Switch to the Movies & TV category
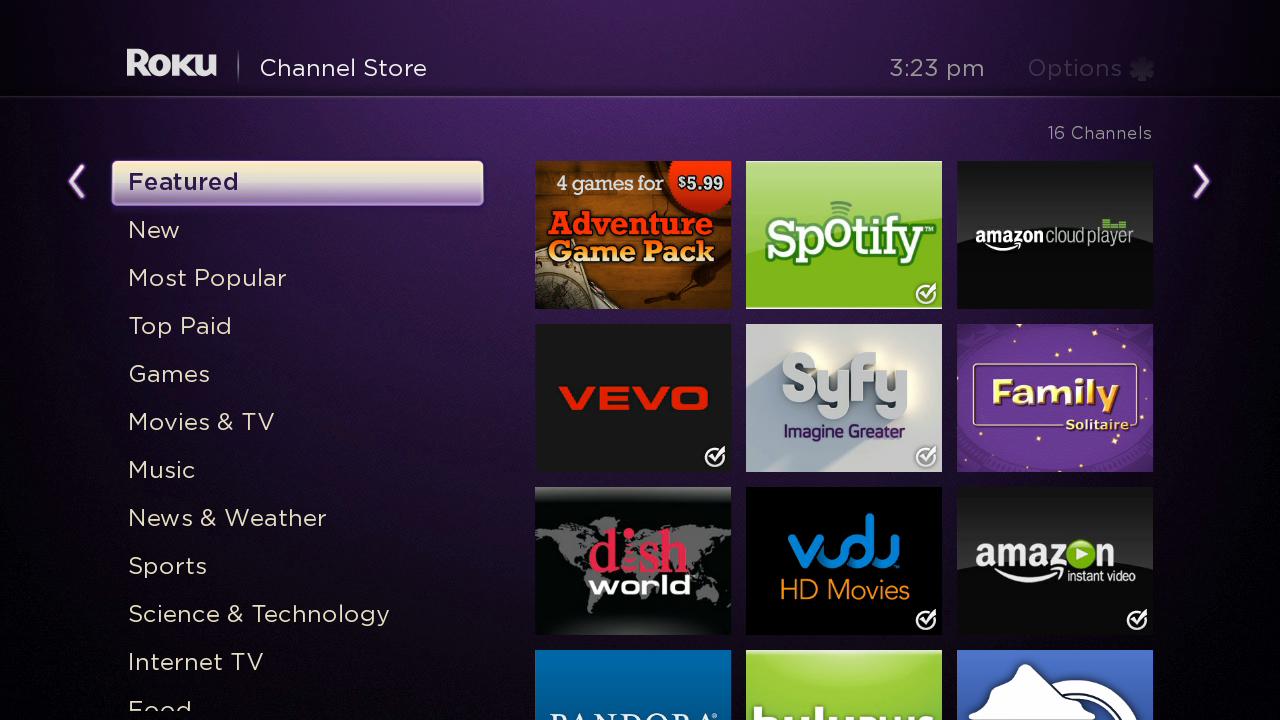This screenshot has width=1280, height=720. coord(201,422)
